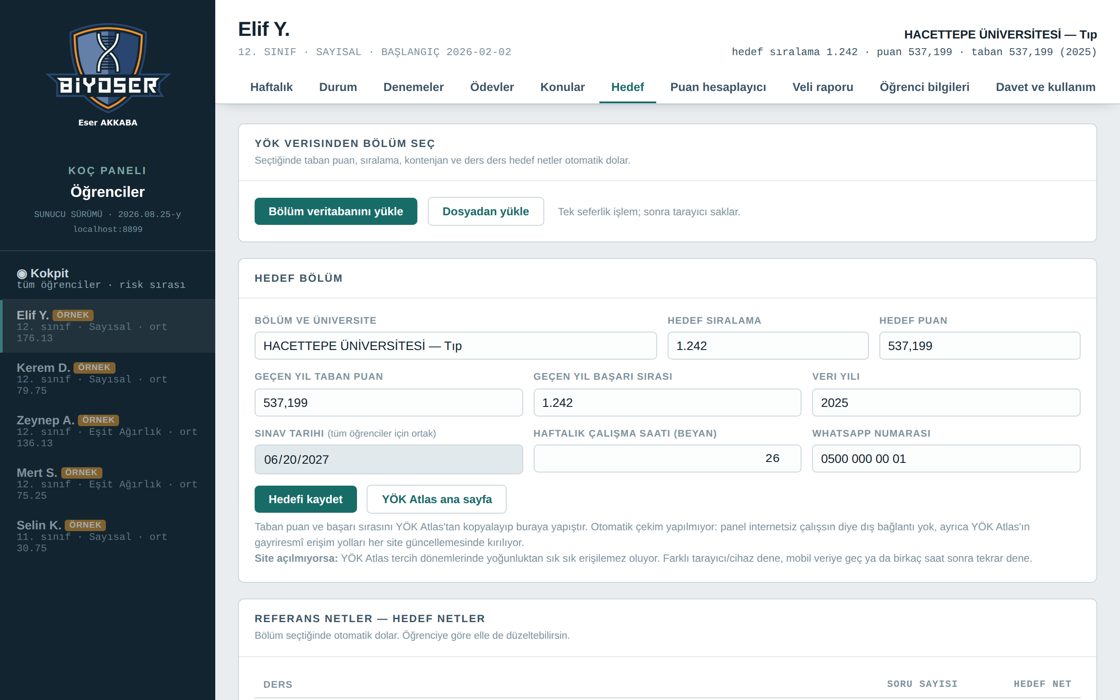
Task: Edit the Hedef Puan field
Action: point(979,346)
